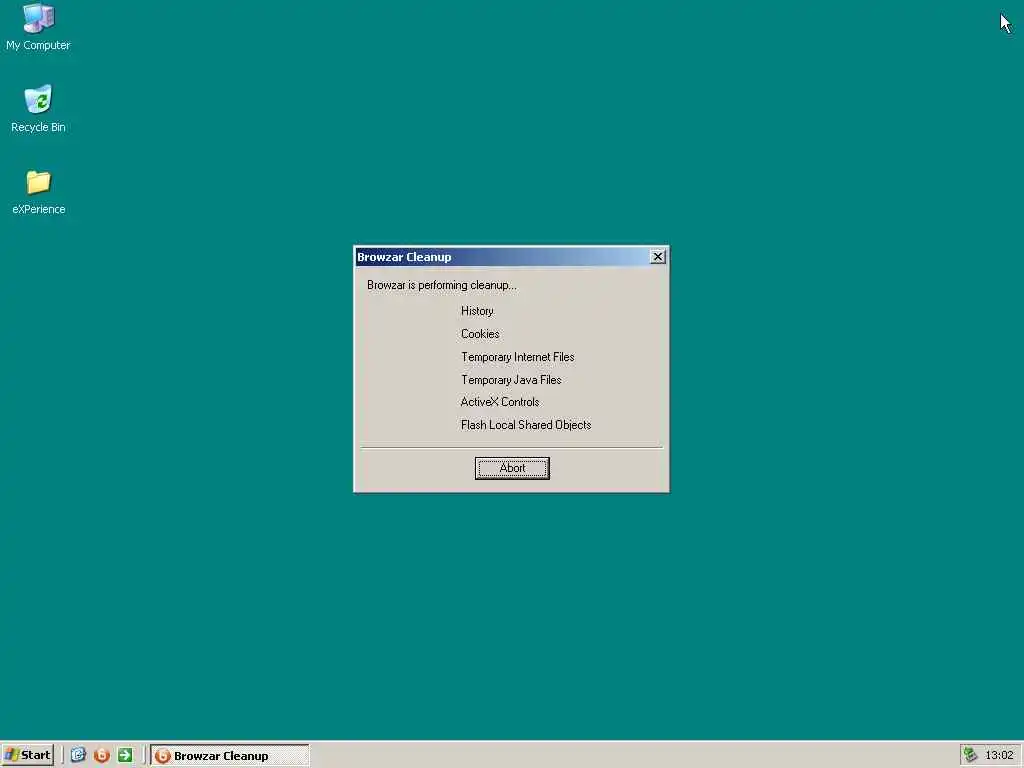Click ActiveX Controls text
Image resolution: width=1024 pixels, height=768 pixels.
[x=500, y=402]
